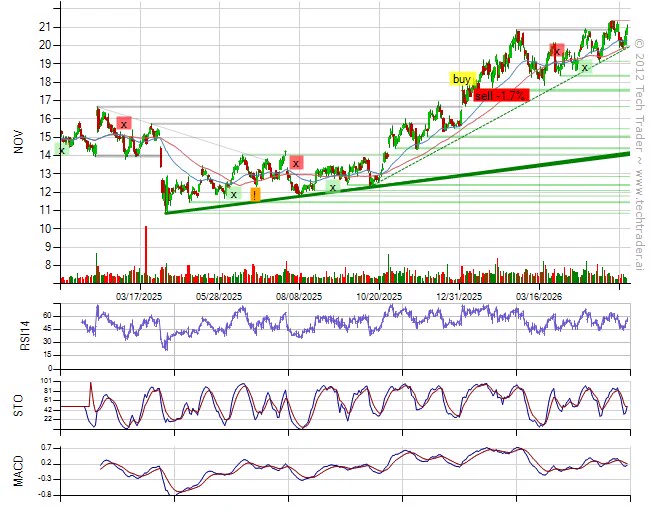The image size is (657, 514).
Task: Click the NOV ticker axis label
Action: (x=18, y=142)
